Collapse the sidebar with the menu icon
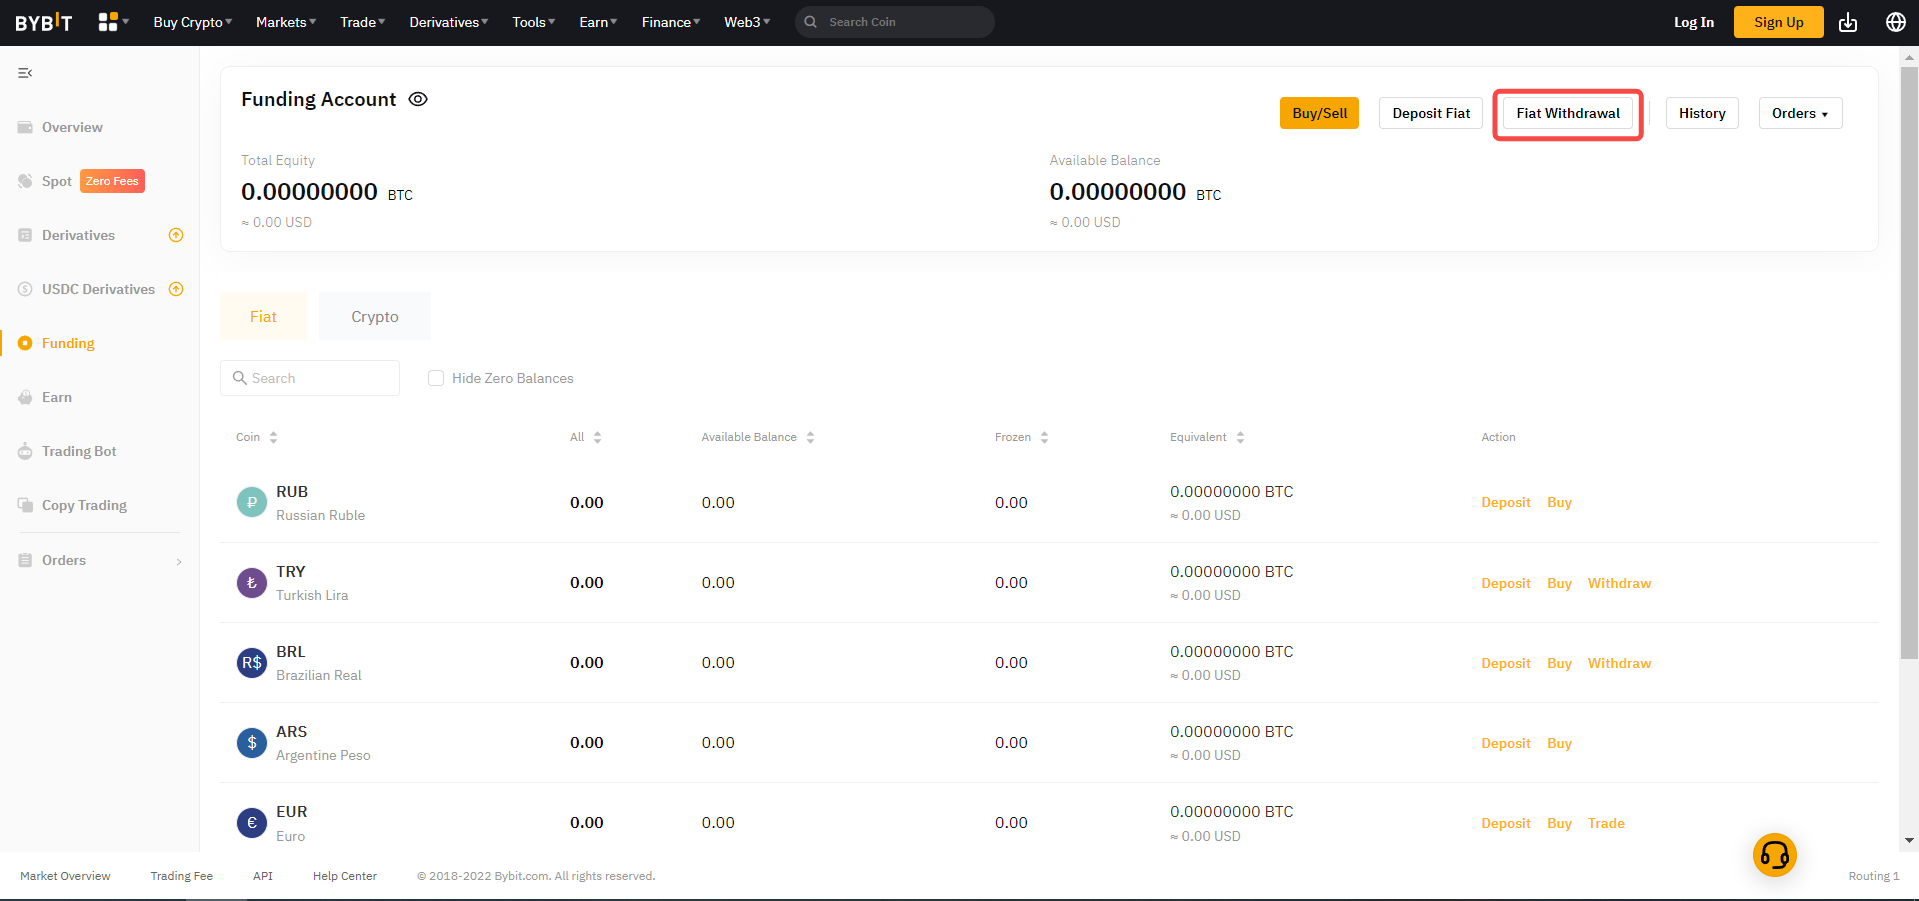Viewport: 1919px width, 901px height. [x=25, y=73]
